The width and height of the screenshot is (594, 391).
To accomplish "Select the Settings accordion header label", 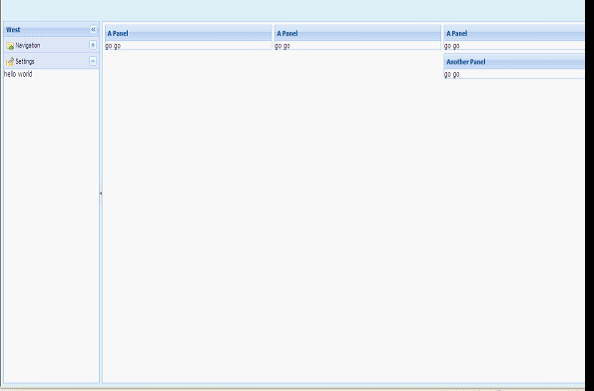I will click(x=25, y=61).
